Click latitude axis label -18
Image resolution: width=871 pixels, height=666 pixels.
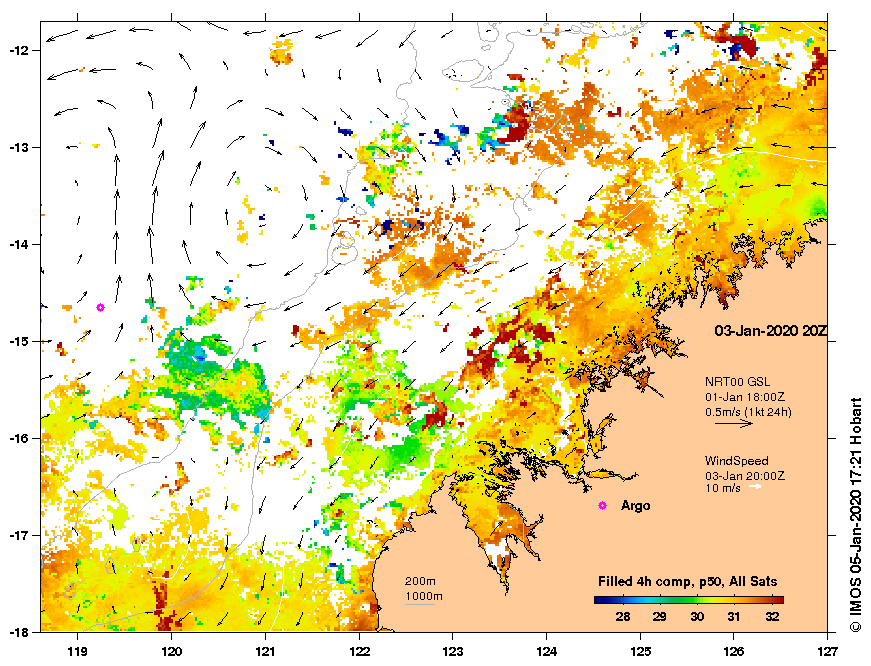[x=18, y=632]
